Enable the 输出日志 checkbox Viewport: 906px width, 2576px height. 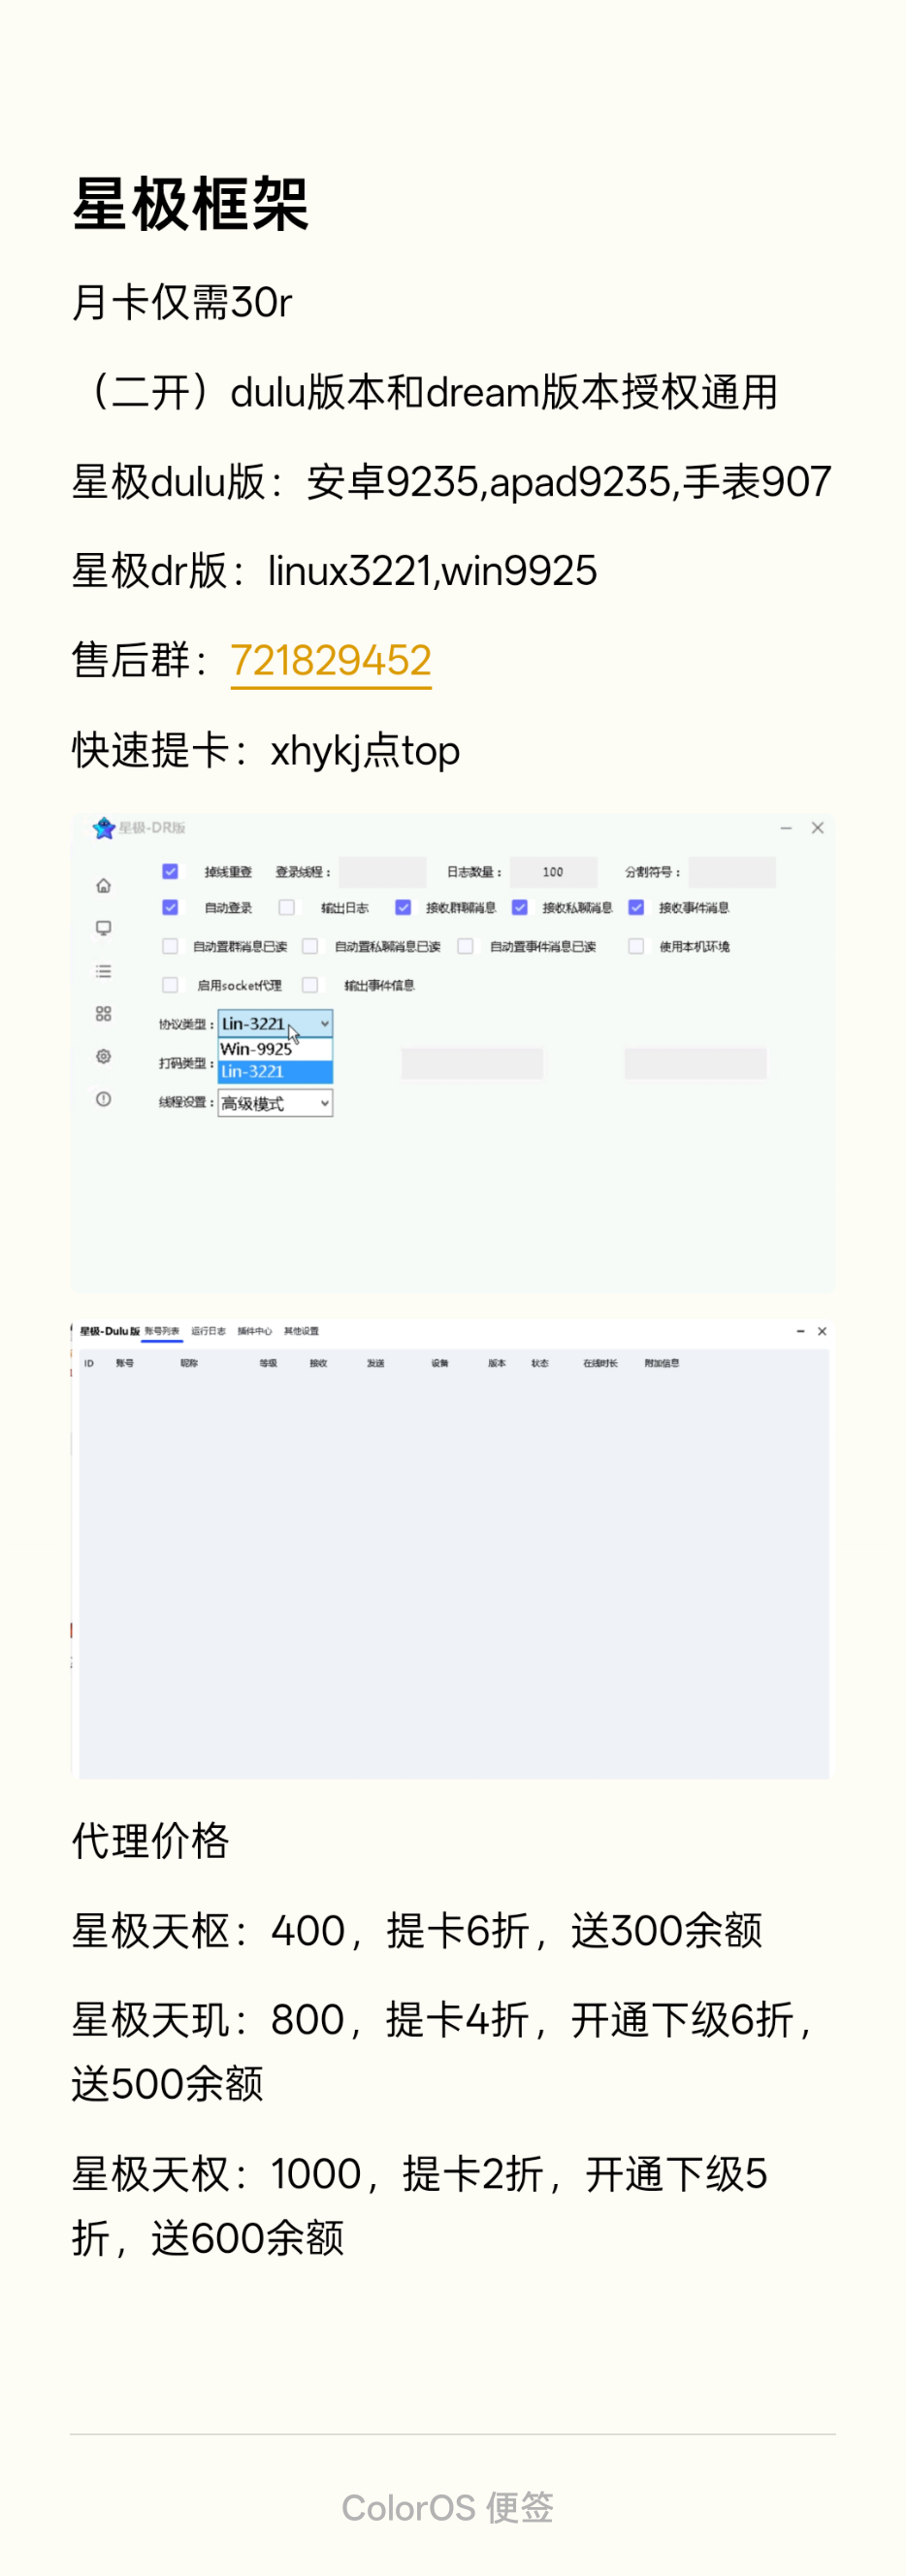click(287, 907)
